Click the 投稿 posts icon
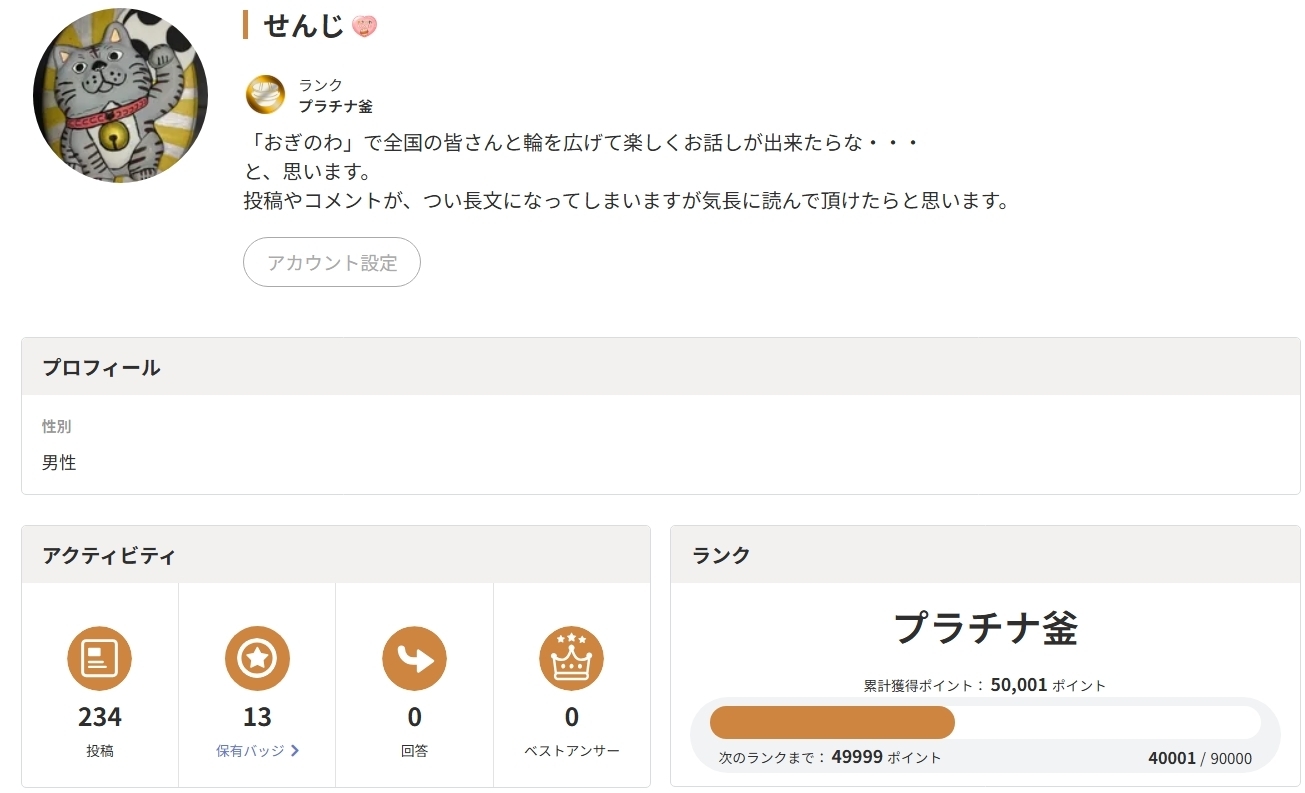Viewport: 1305px width, 793px height. tap(99, 658)
